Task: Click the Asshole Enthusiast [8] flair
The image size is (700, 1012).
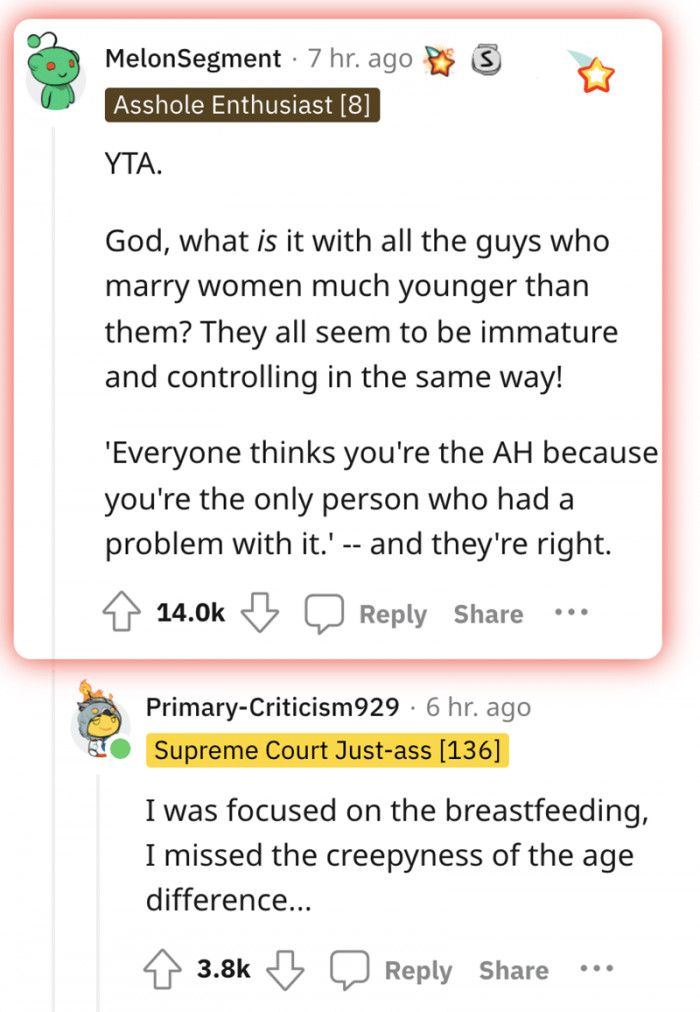Action: click(241, 104)
